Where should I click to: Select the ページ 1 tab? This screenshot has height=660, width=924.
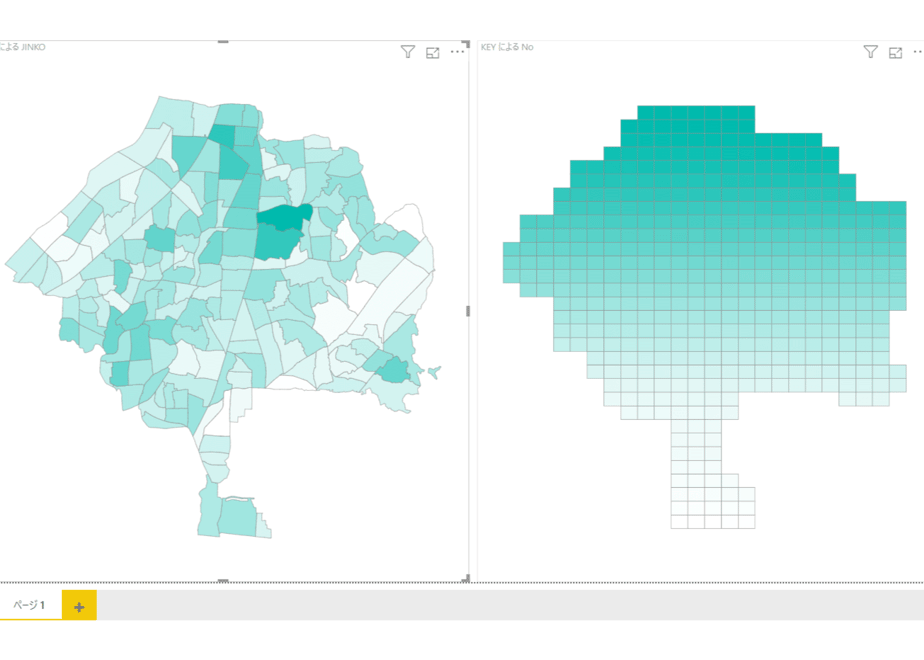[29, 605]
